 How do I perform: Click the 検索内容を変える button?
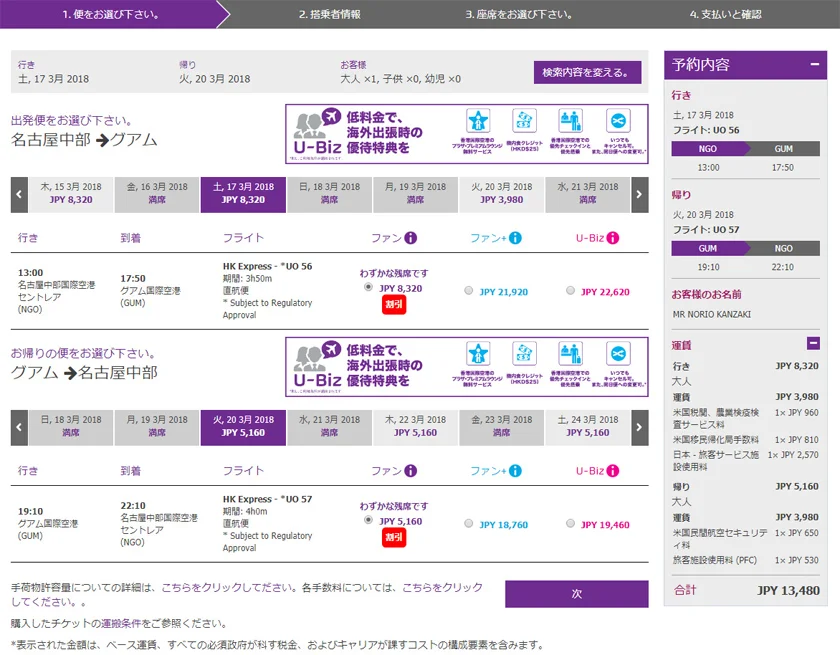click(x=587, y=72)
